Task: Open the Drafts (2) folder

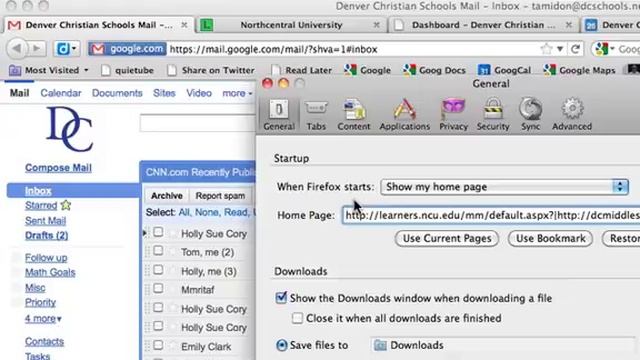Action: pos(47,236)
